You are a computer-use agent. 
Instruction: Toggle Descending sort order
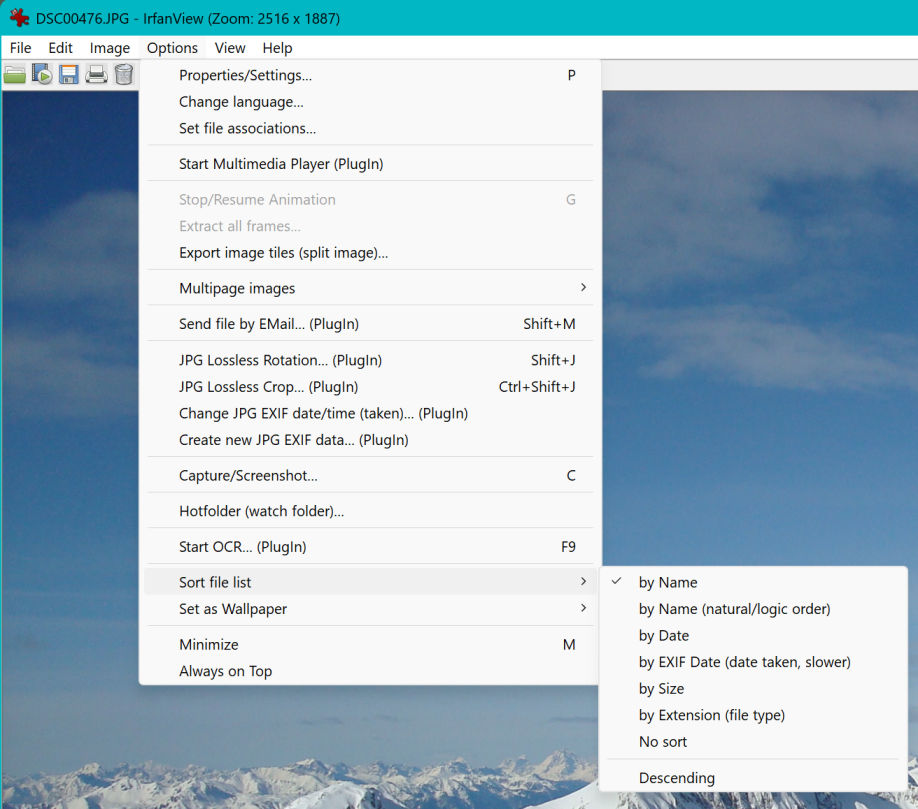[677, 778]
